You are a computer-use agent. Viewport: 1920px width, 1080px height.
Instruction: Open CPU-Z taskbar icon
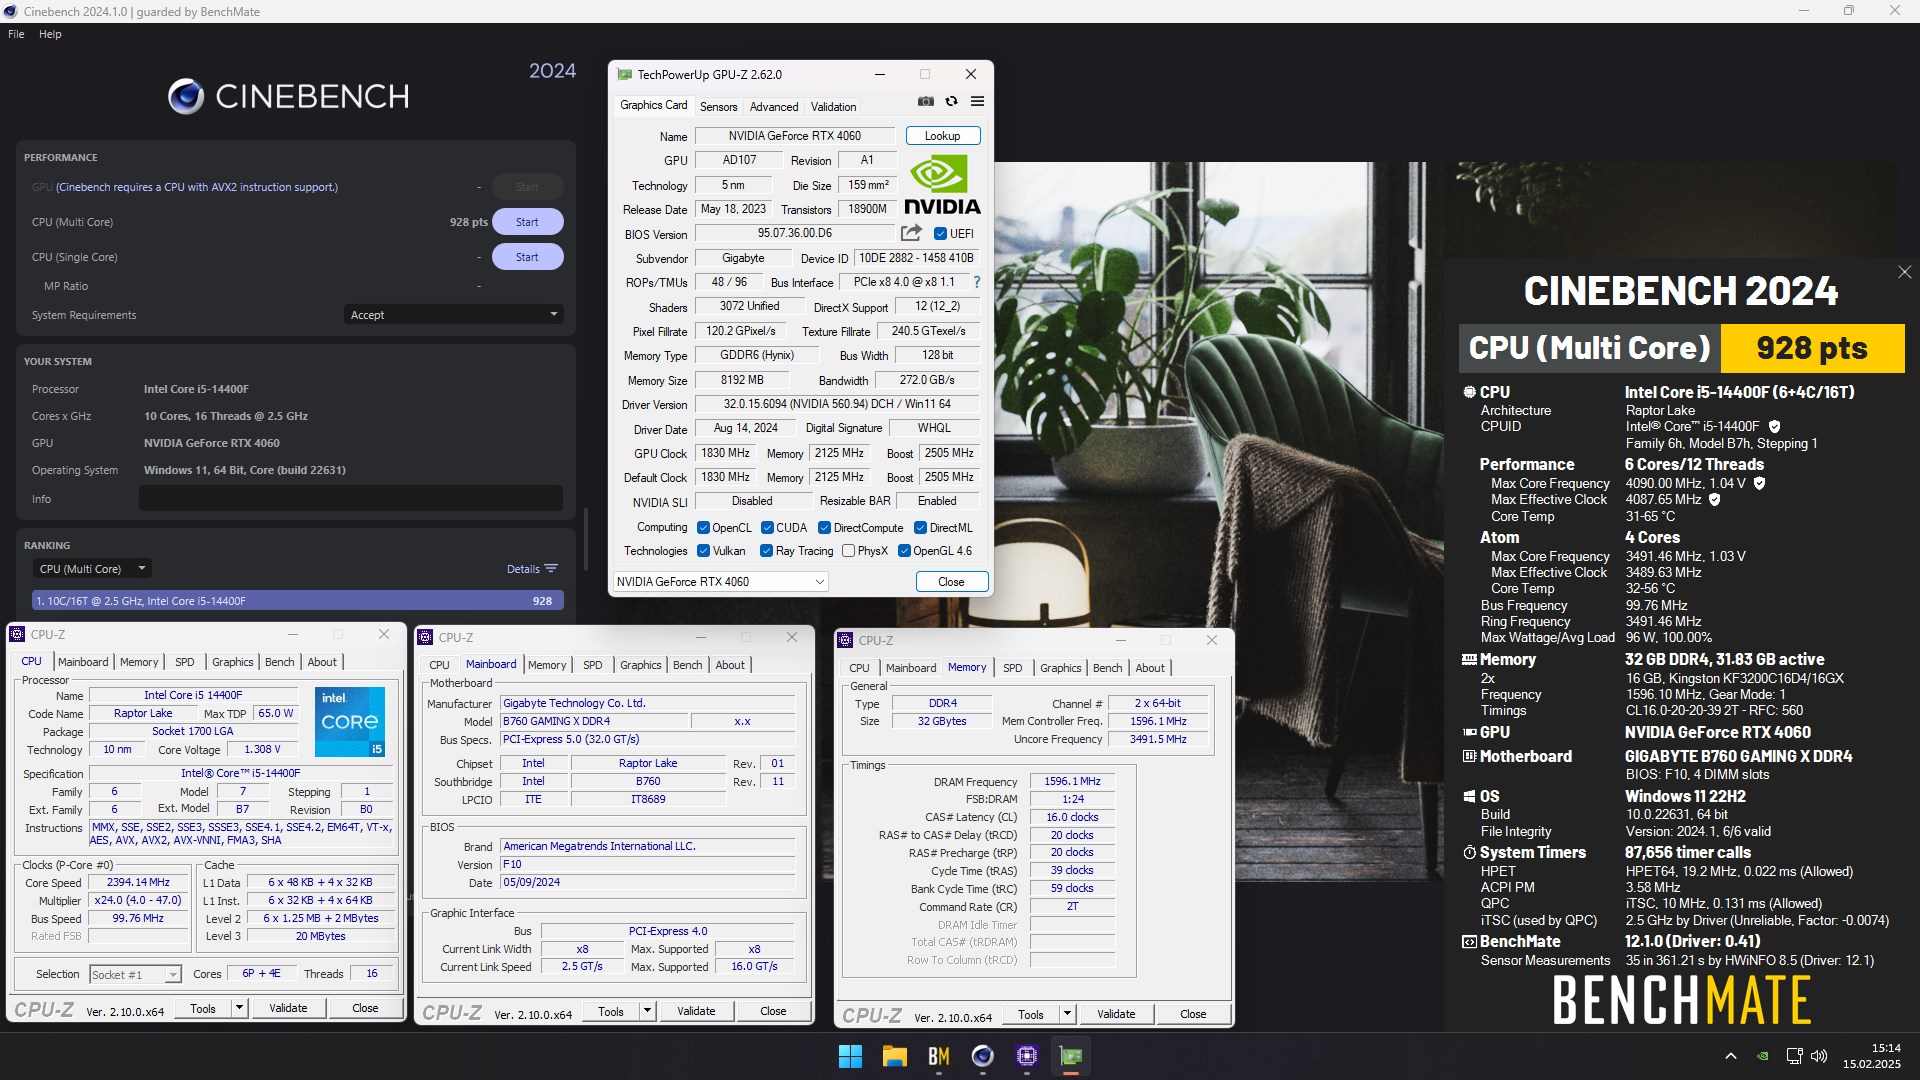point(1026,1056)
